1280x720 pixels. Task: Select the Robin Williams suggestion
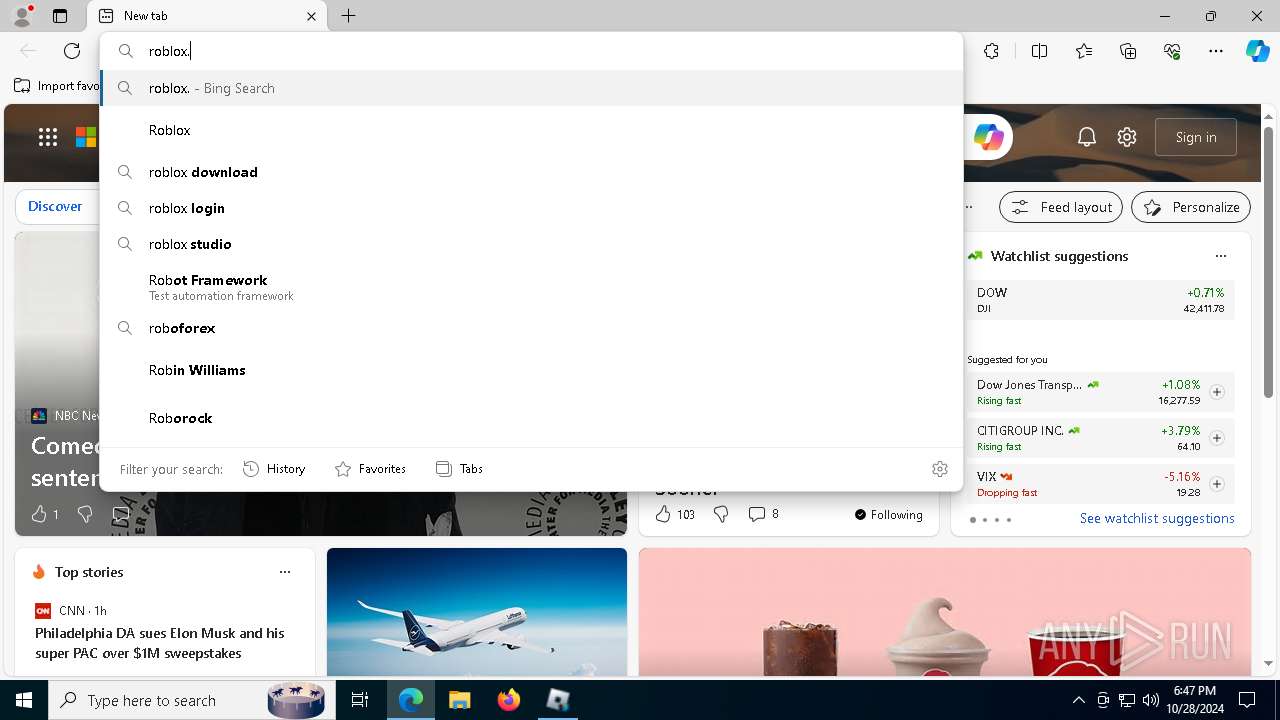pyautogui.click(x=532, y=370)
